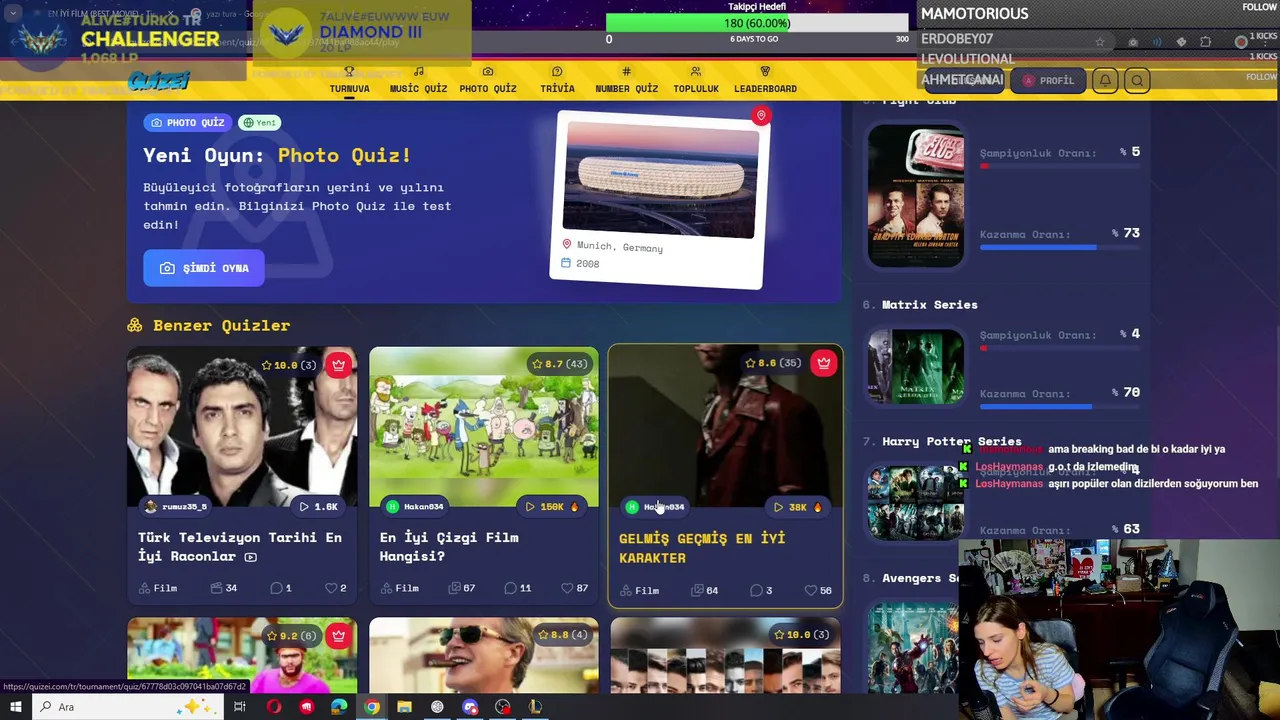Go to Photo Quiz in the top navigation
The image size is (1280, 720).
(488, 80)
